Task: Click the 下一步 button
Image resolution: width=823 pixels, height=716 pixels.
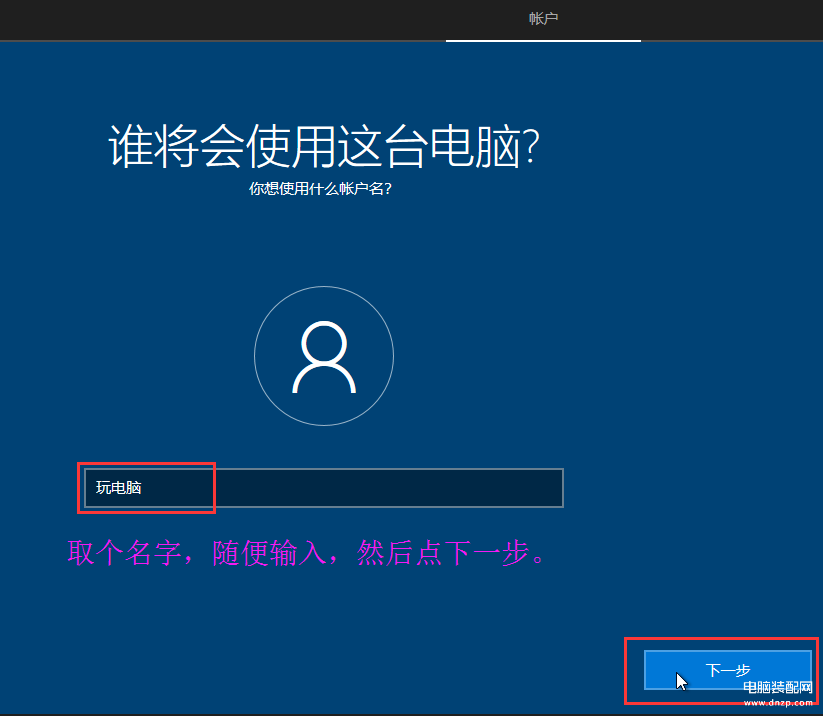Action: pyautogui.click(x=727, y=670)
